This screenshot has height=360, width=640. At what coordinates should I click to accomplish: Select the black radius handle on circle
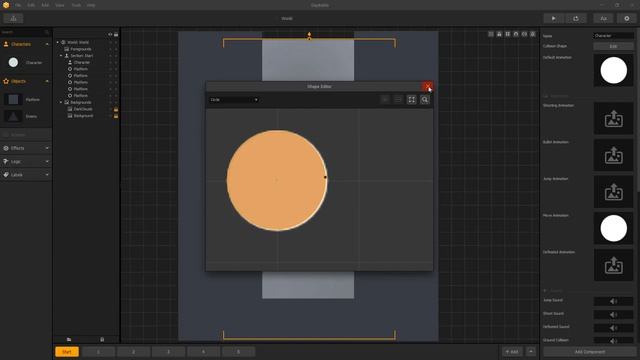(x=325, y=177)
